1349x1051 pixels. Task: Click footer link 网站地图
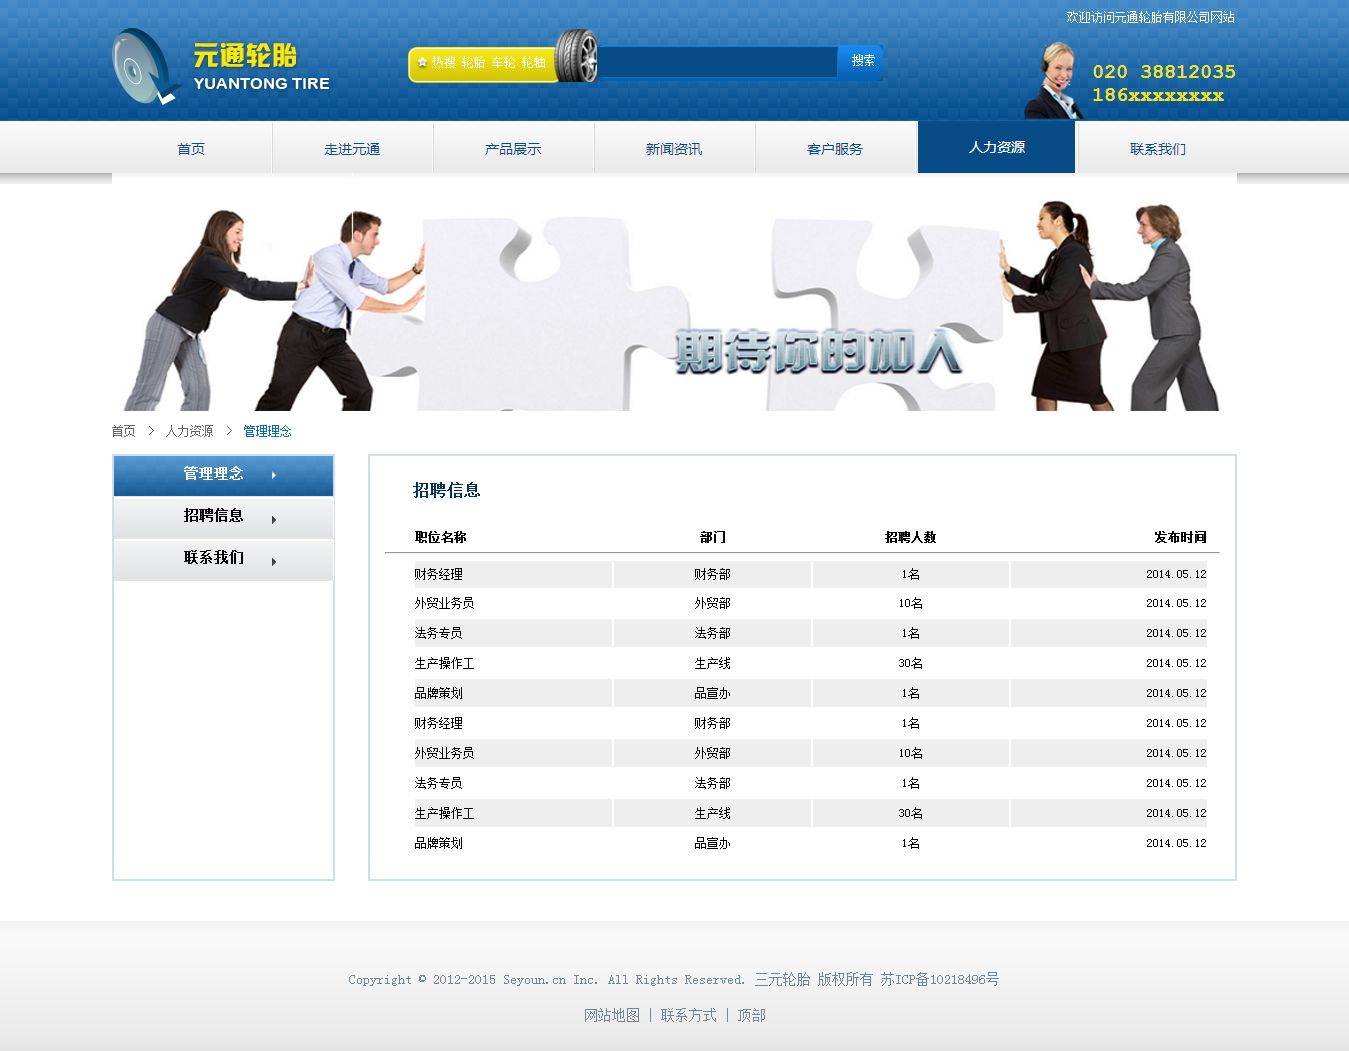(612, 1015)
